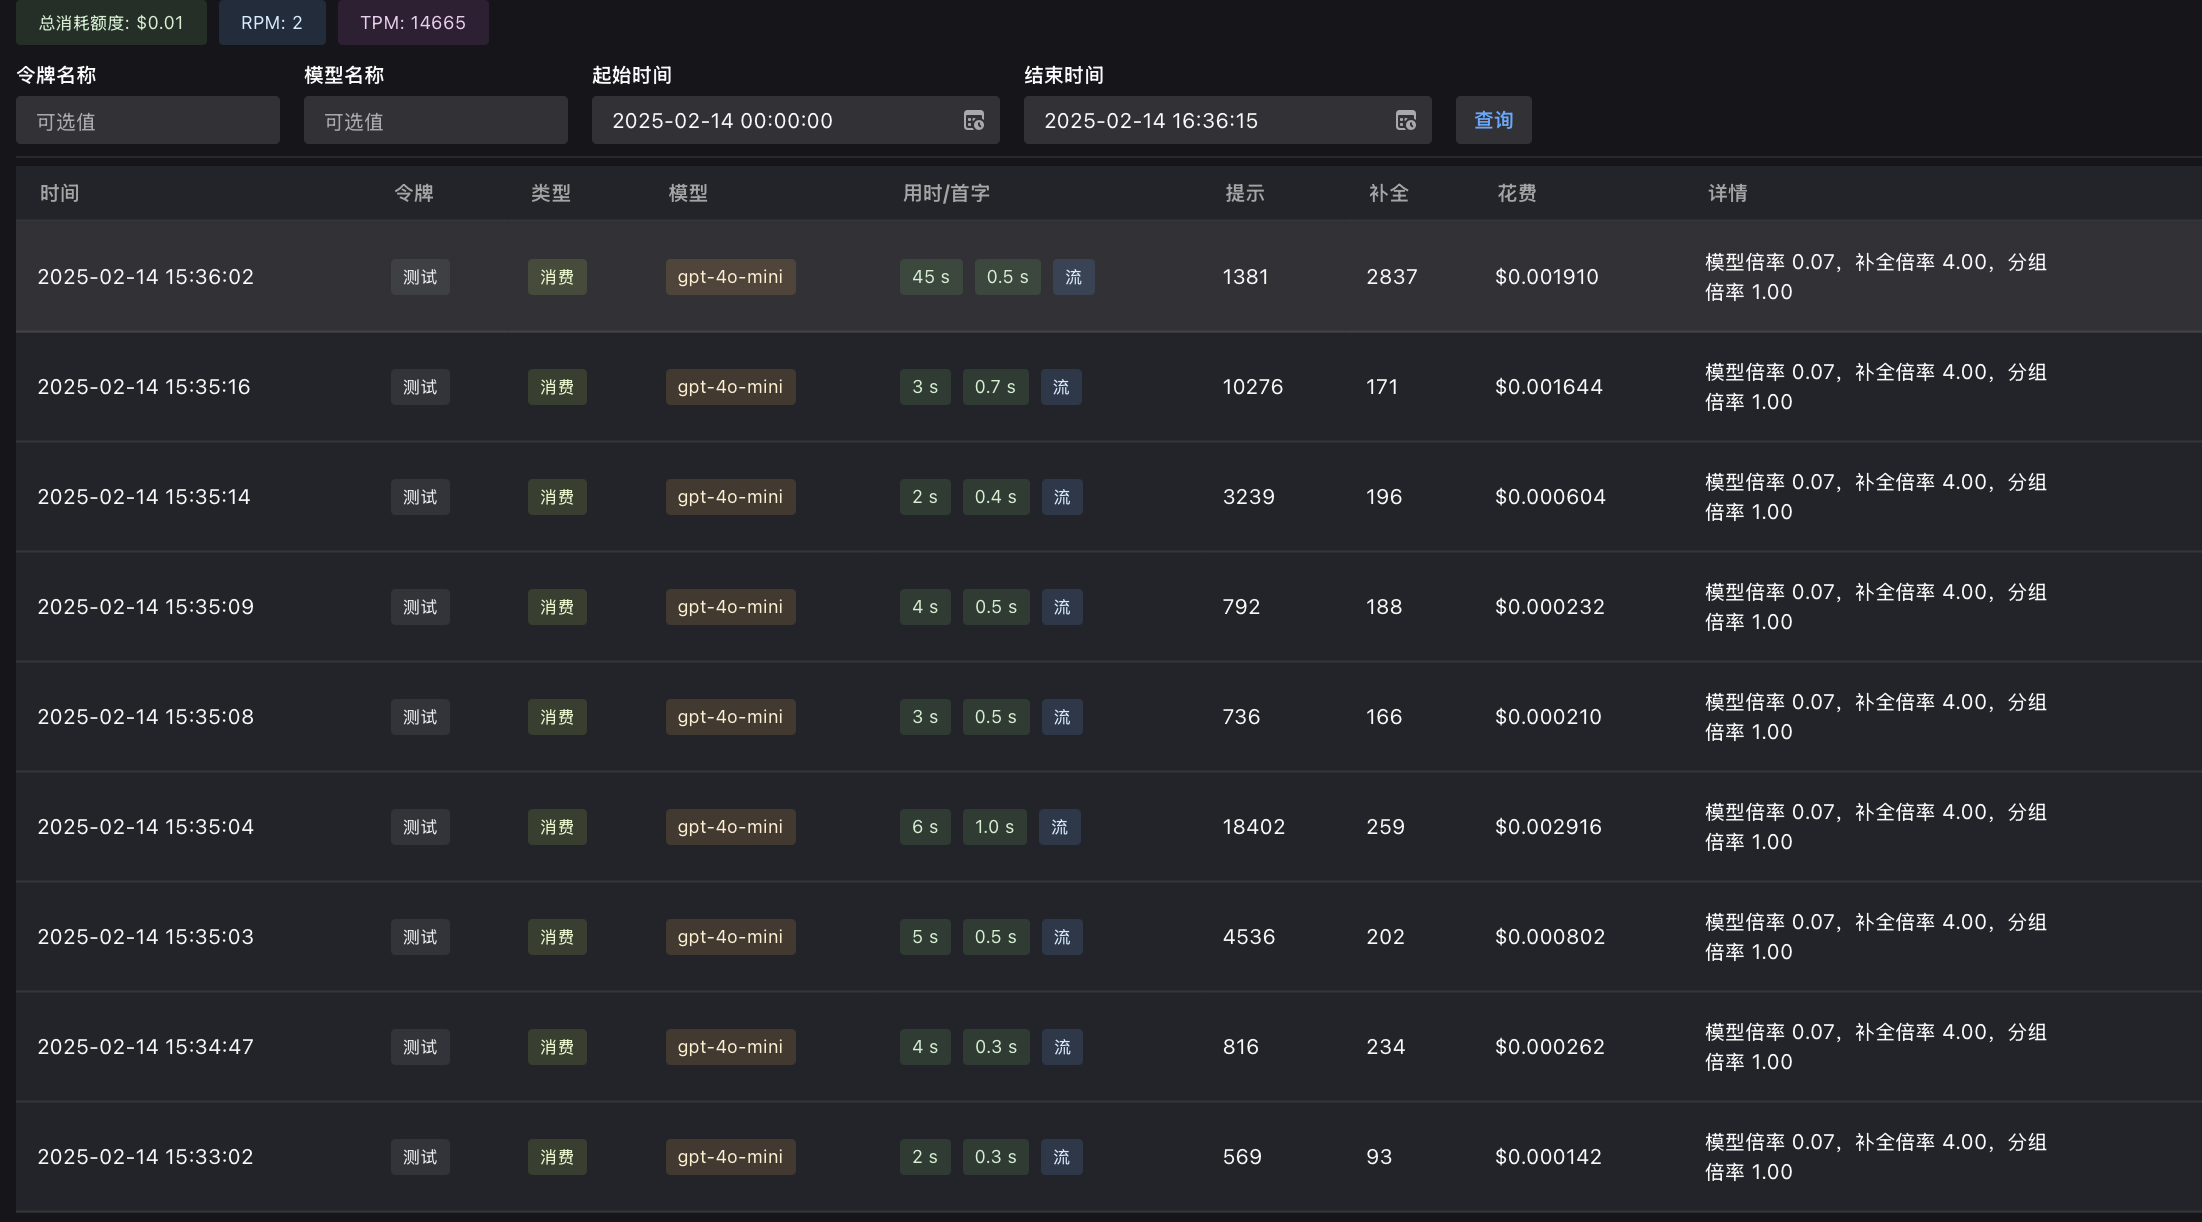Select prompt count 10276
The image size is (2202, 1222).
1253,387
